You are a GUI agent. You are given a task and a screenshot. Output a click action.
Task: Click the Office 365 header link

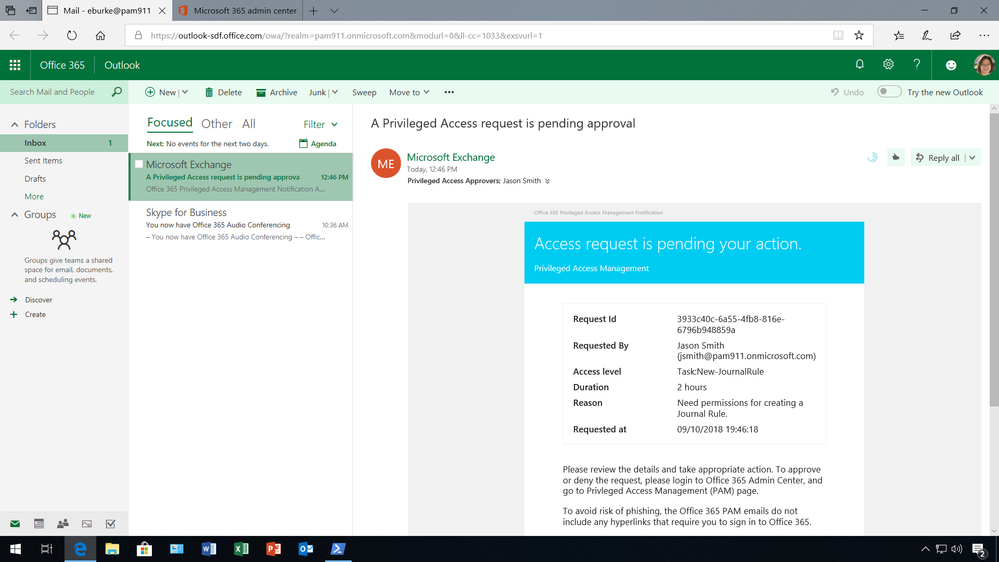[62, 65]
